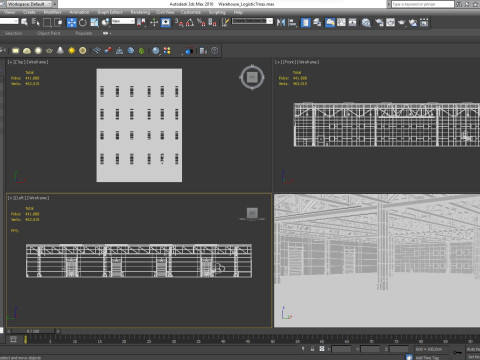Click the glowing omni light icon

click(x=38, y=51)
